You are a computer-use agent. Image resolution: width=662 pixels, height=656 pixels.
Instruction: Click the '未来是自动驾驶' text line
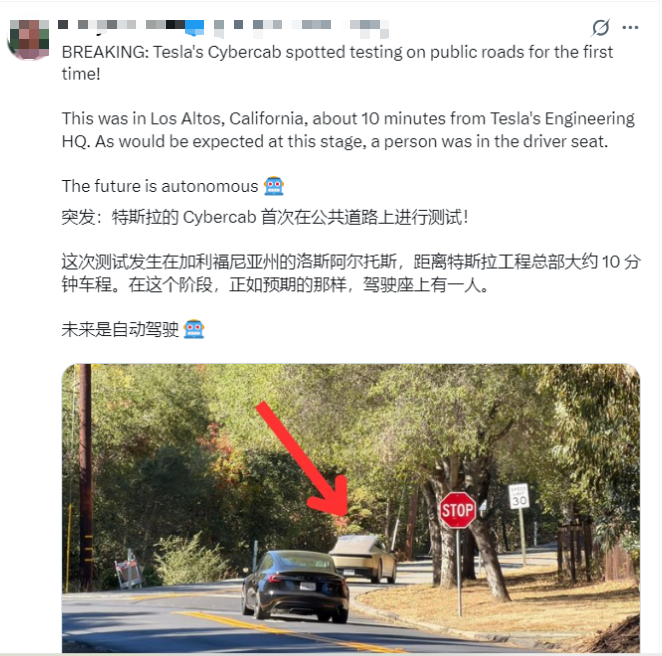(x=120, y=329)
